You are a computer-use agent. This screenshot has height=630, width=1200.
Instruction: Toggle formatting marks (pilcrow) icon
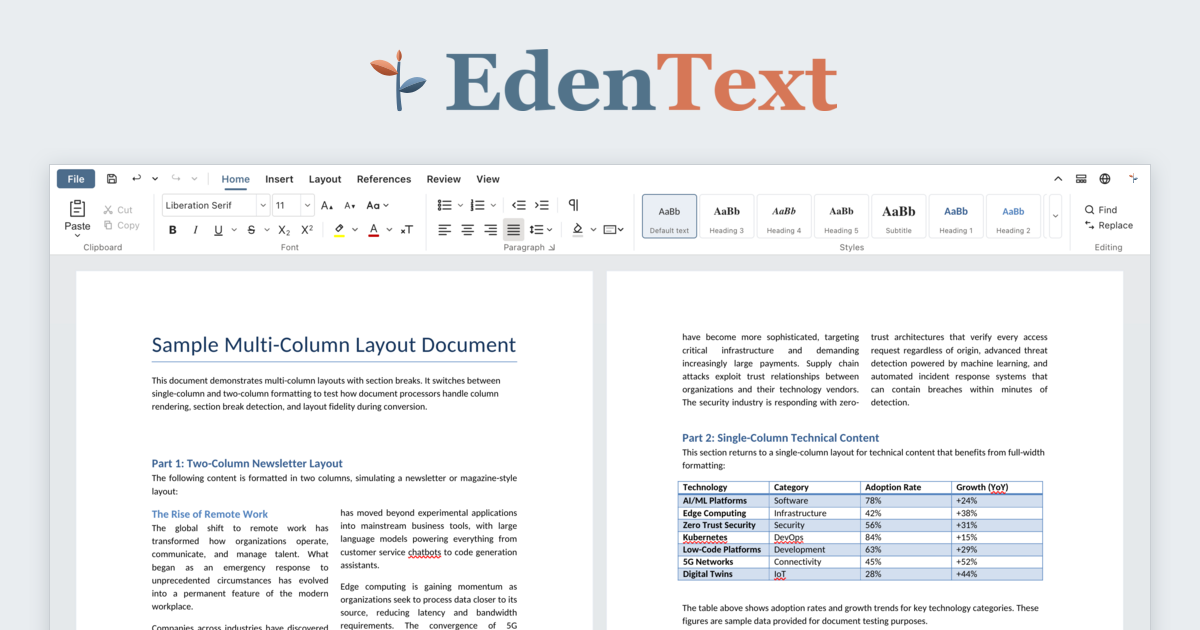[x=573, y=205]
